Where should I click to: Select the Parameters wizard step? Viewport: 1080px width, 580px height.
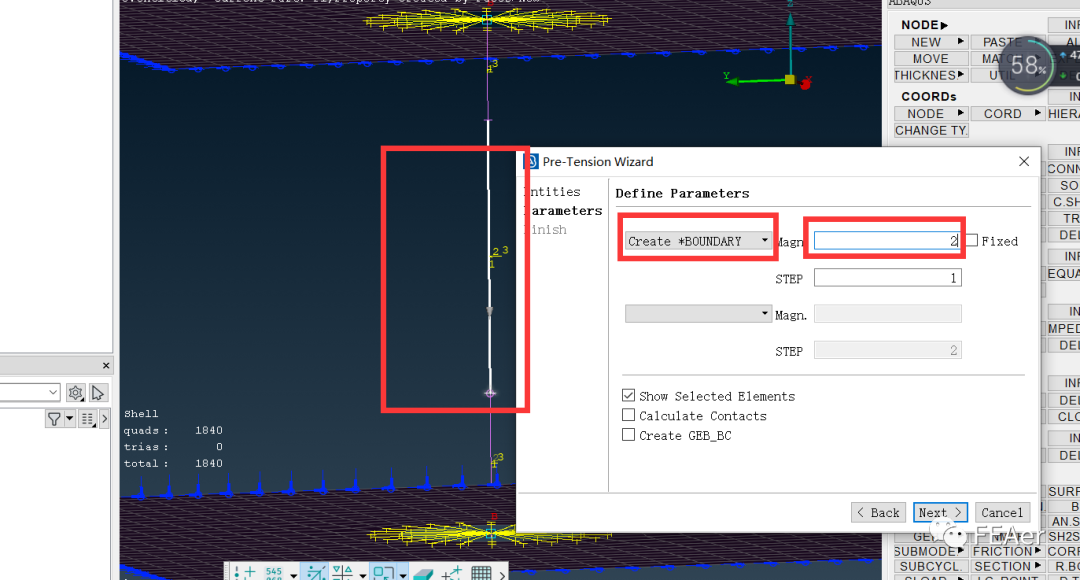pyautogui.click(x=563, y=211)
